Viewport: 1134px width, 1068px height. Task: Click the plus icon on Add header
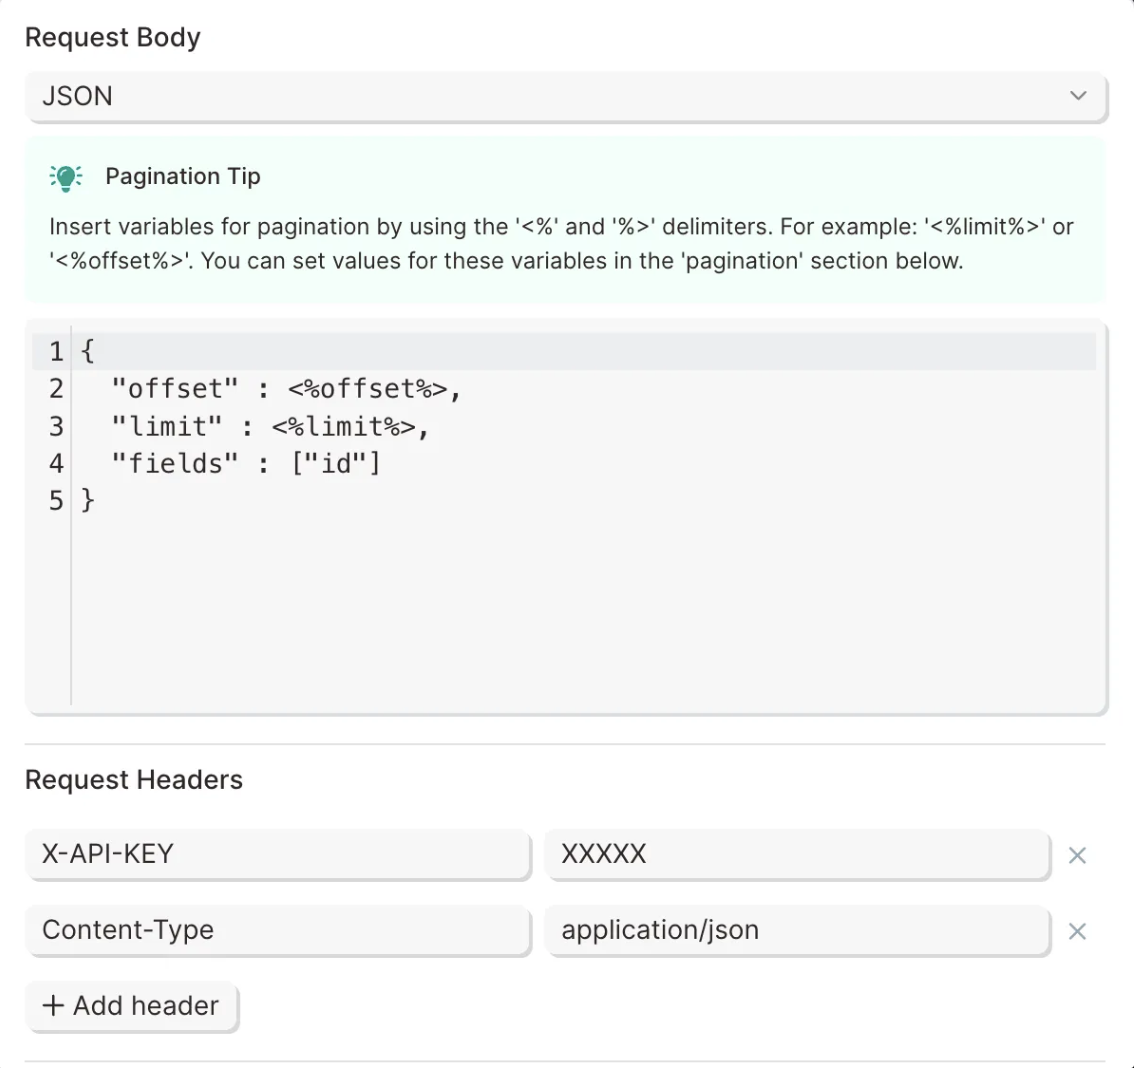pos(53,1006)
